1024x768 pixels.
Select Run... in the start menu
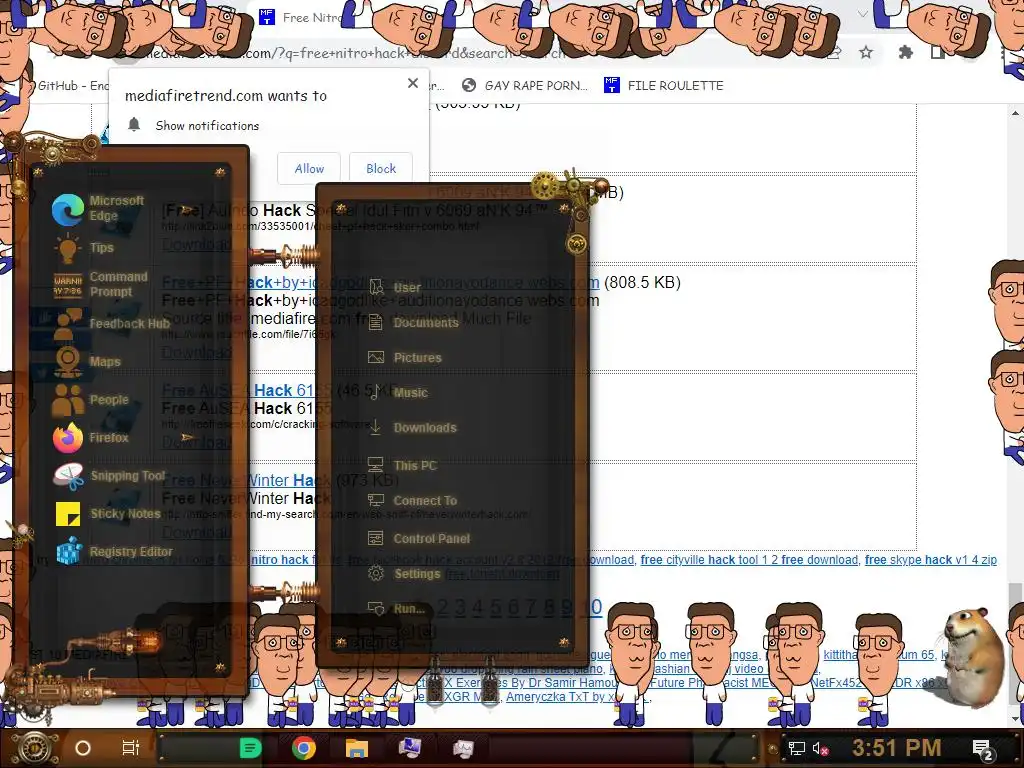click(396, 609)
